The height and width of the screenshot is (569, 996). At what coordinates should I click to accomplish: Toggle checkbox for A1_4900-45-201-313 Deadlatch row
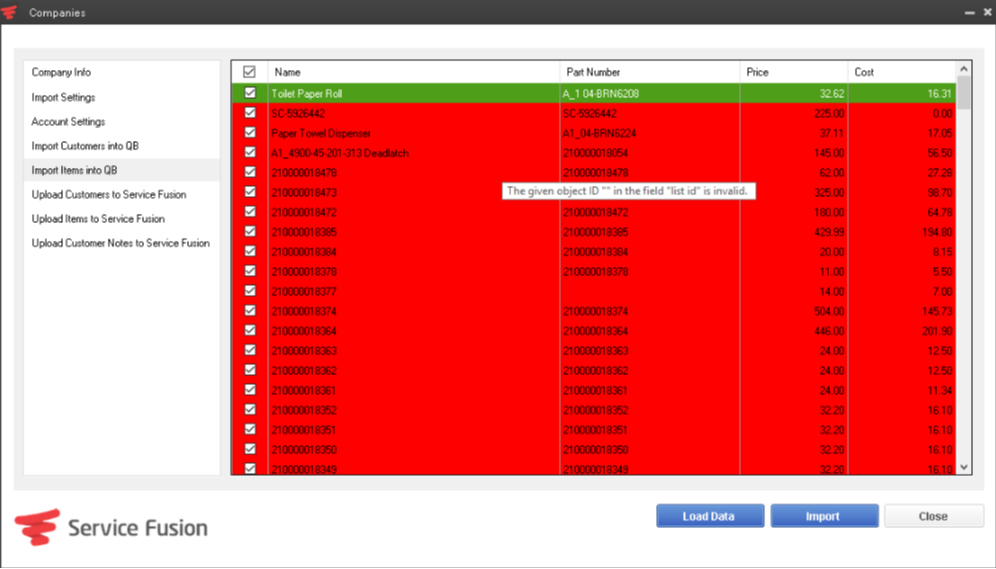click(x=250, y=152)
